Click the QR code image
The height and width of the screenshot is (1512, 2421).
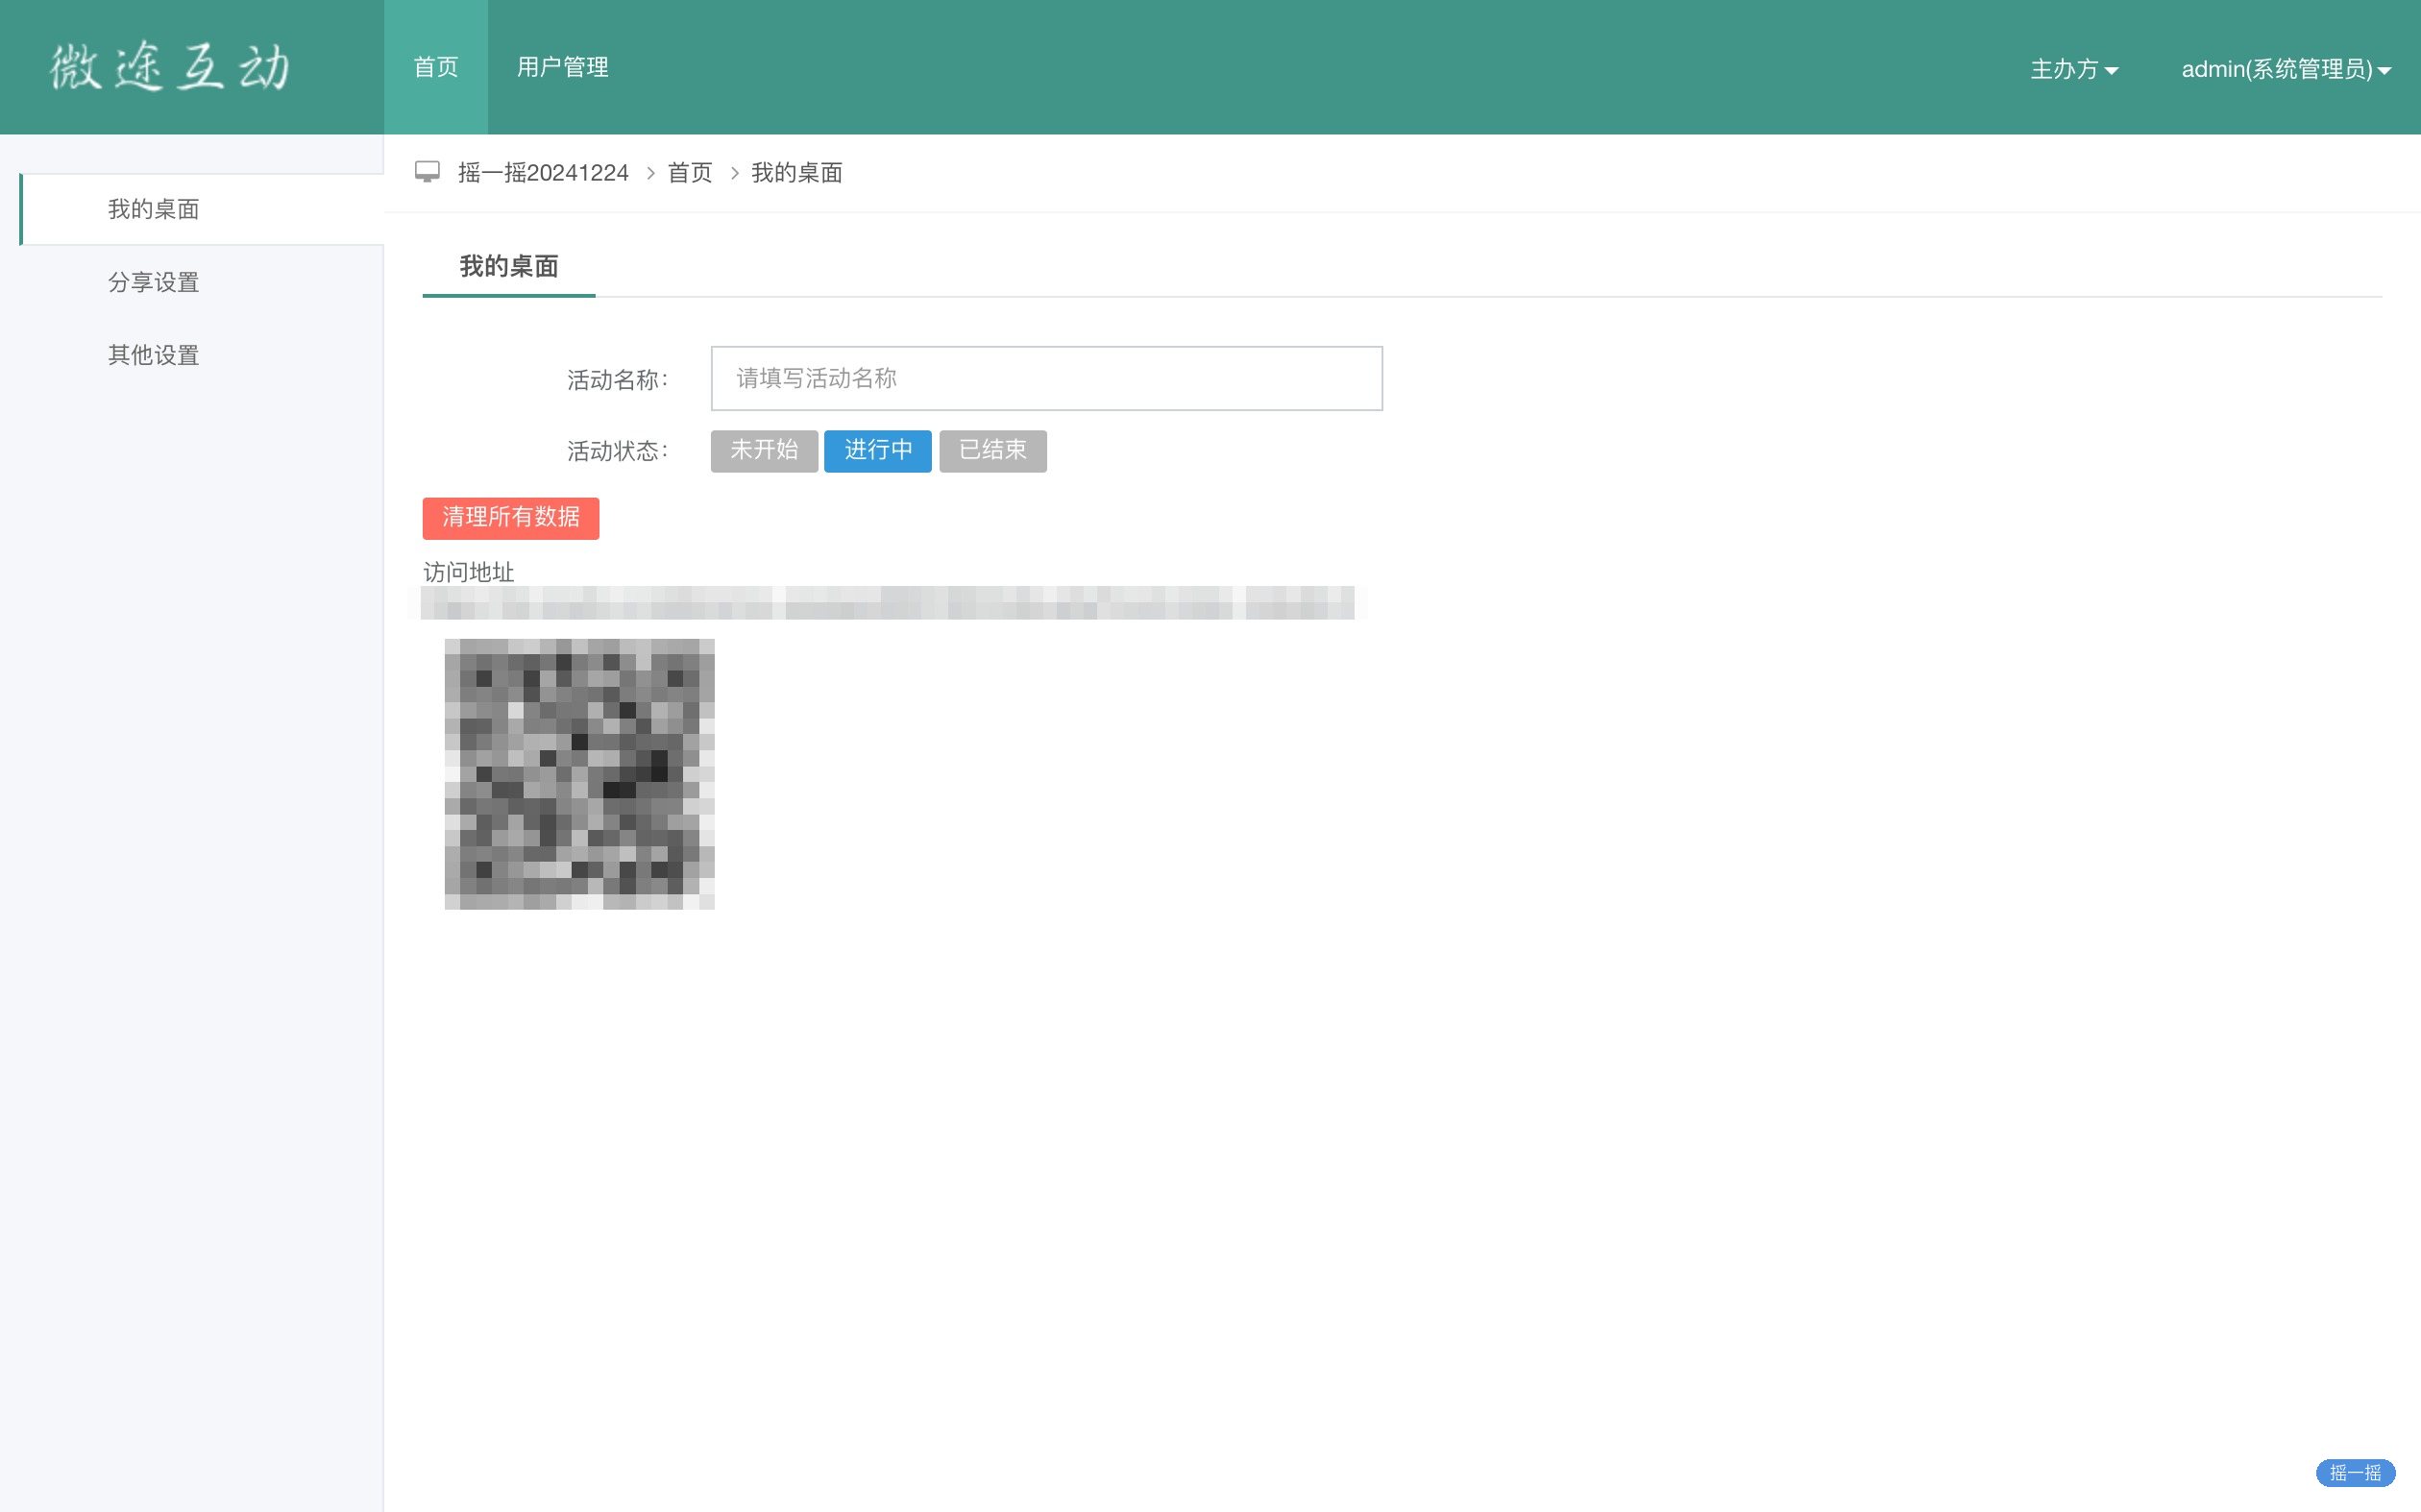[x=580, y=774]
